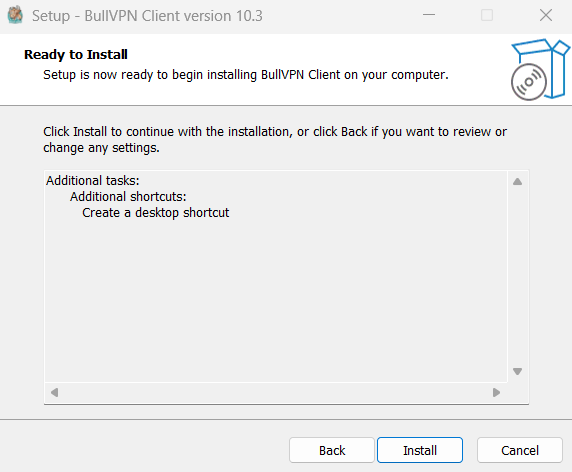Cancel the BullVPN setup
This screenshot has width=572, height=472.
pos(520,450)
